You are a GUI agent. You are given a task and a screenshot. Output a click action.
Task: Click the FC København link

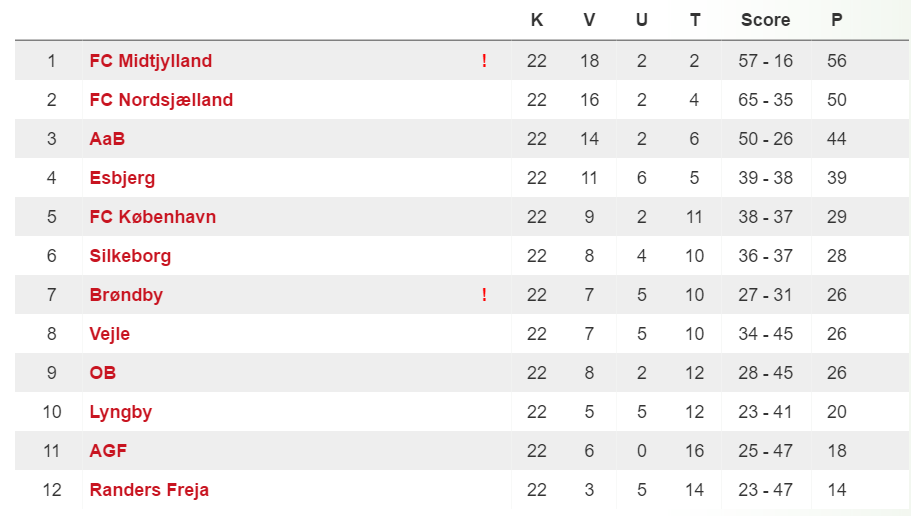click(x=153, y=217)
